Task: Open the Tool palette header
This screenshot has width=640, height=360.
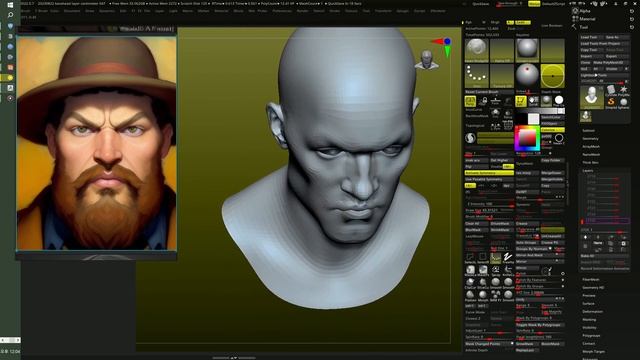Action: click(584, 27)
